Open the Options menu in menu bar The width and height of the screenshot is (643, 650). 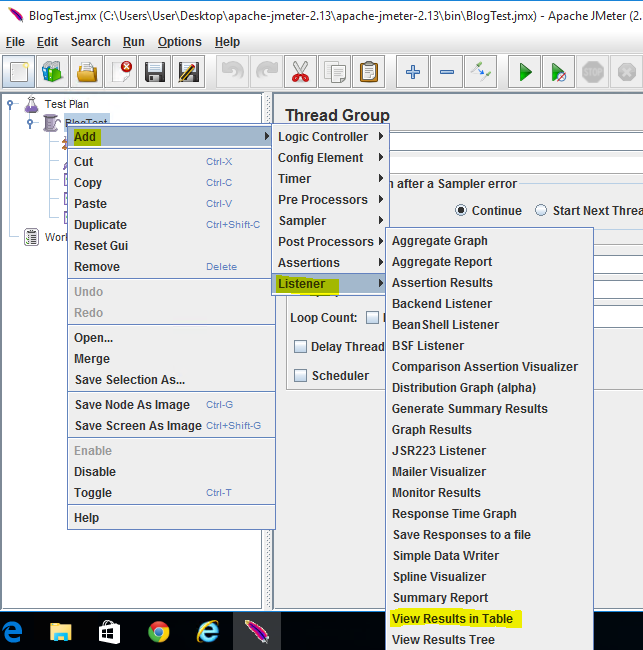point(180,42)
